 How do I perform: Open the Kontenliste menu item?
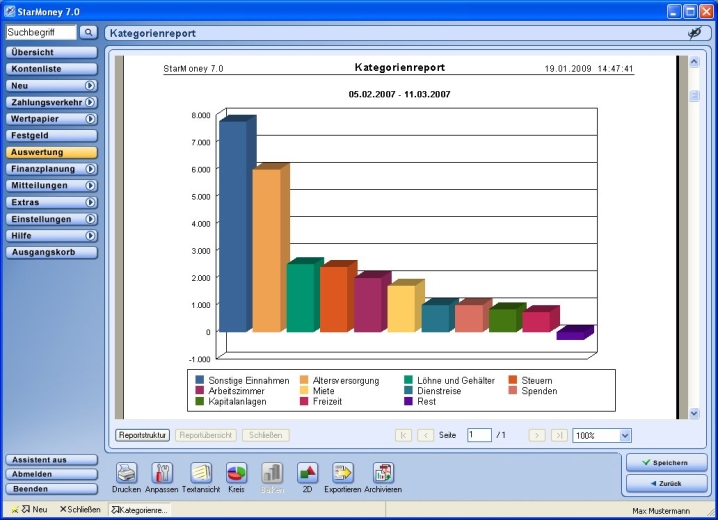click(51, 68)
